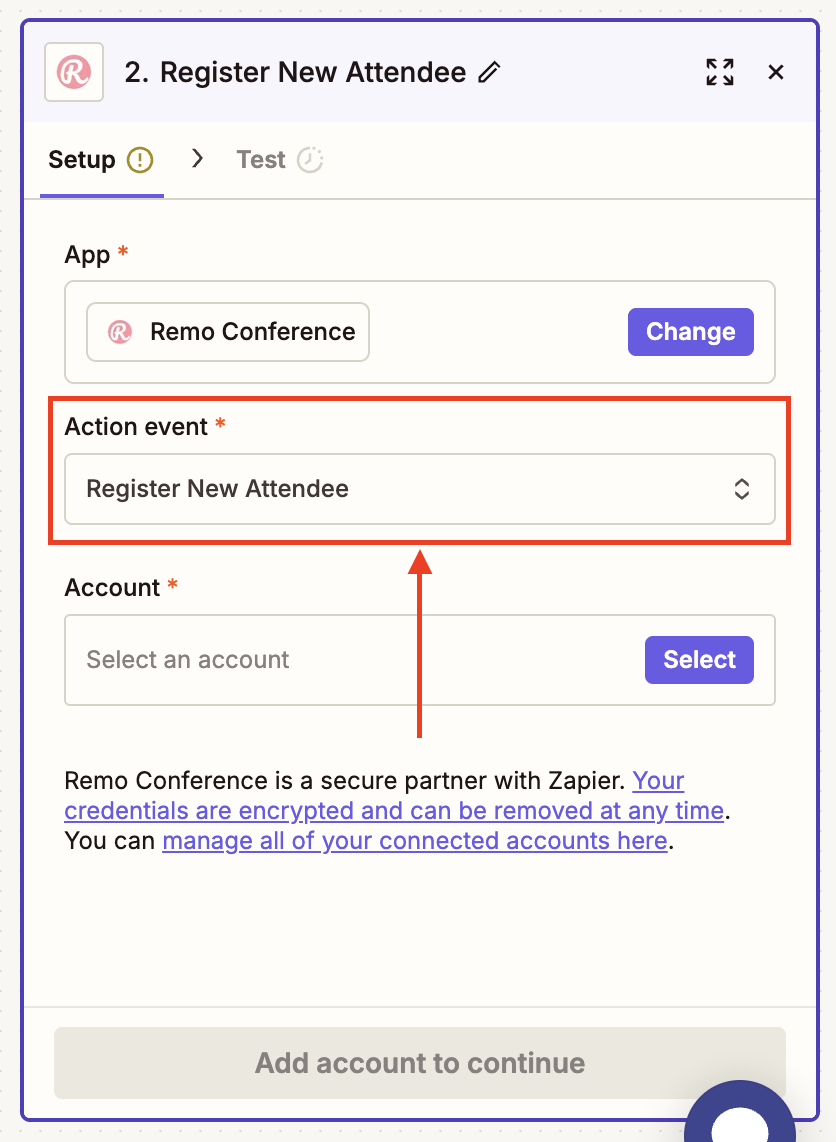Click the chevron between Setup and Test
This screenshot has height=1142, width=836.
[x=197, y=159]
